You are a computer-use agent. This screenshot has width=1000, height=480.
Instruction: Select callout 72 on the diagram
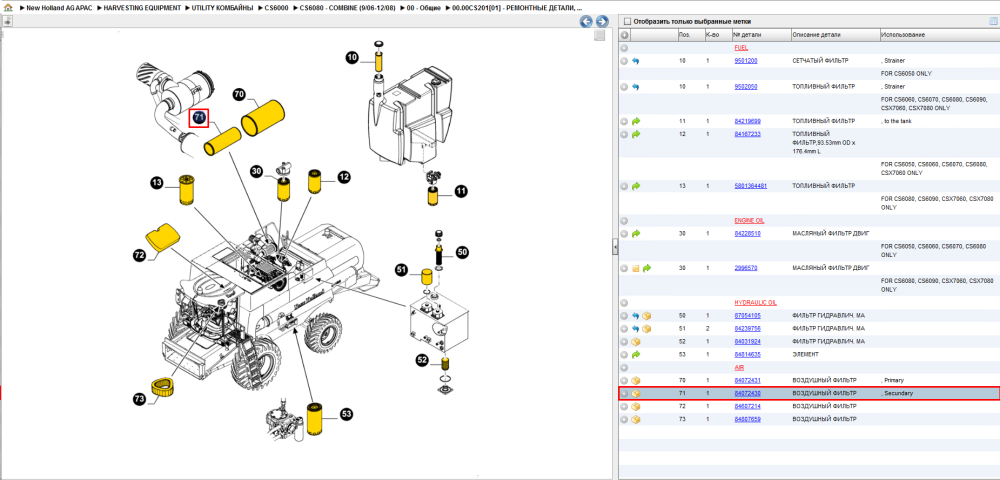point(140,255)
